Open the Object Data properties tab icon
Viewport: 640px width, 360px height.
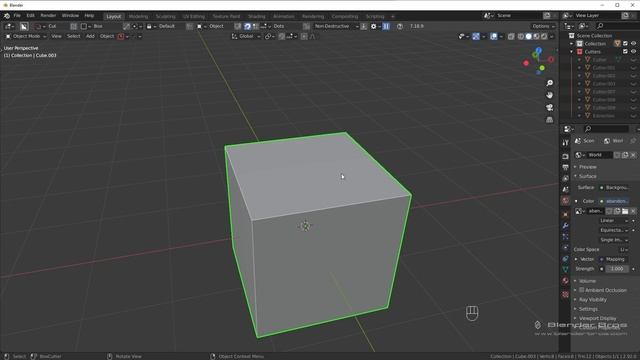click(565, 269)
